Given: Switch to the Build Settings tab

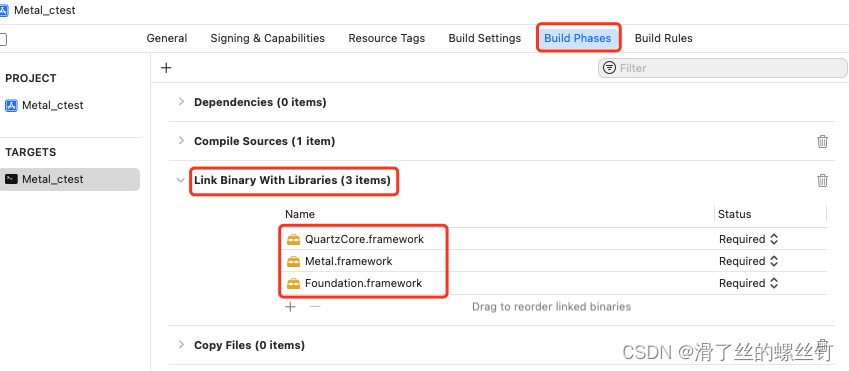Looking at the screenshot, I should 485,38.
